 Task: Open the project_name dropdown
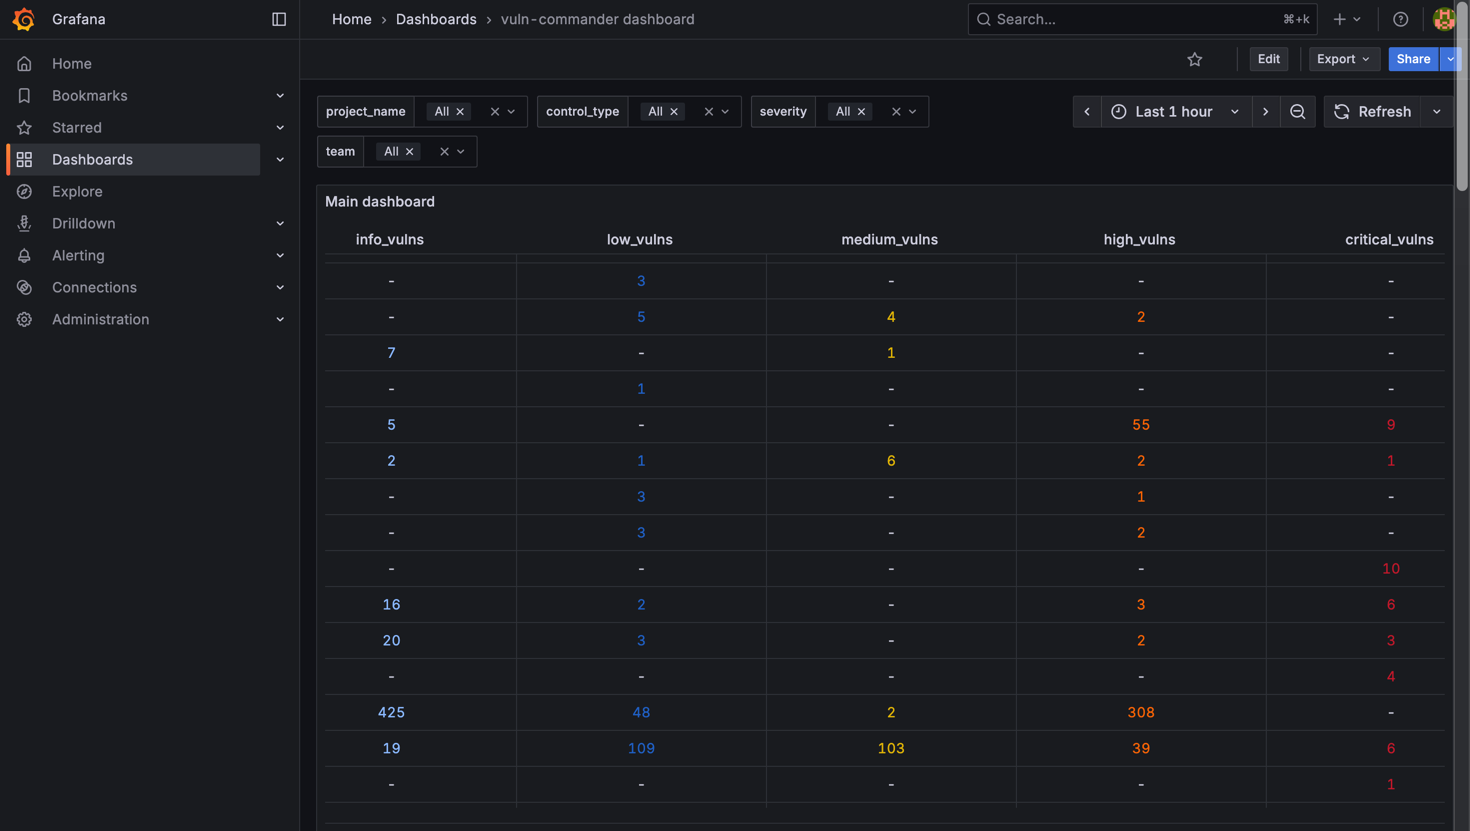512,112
